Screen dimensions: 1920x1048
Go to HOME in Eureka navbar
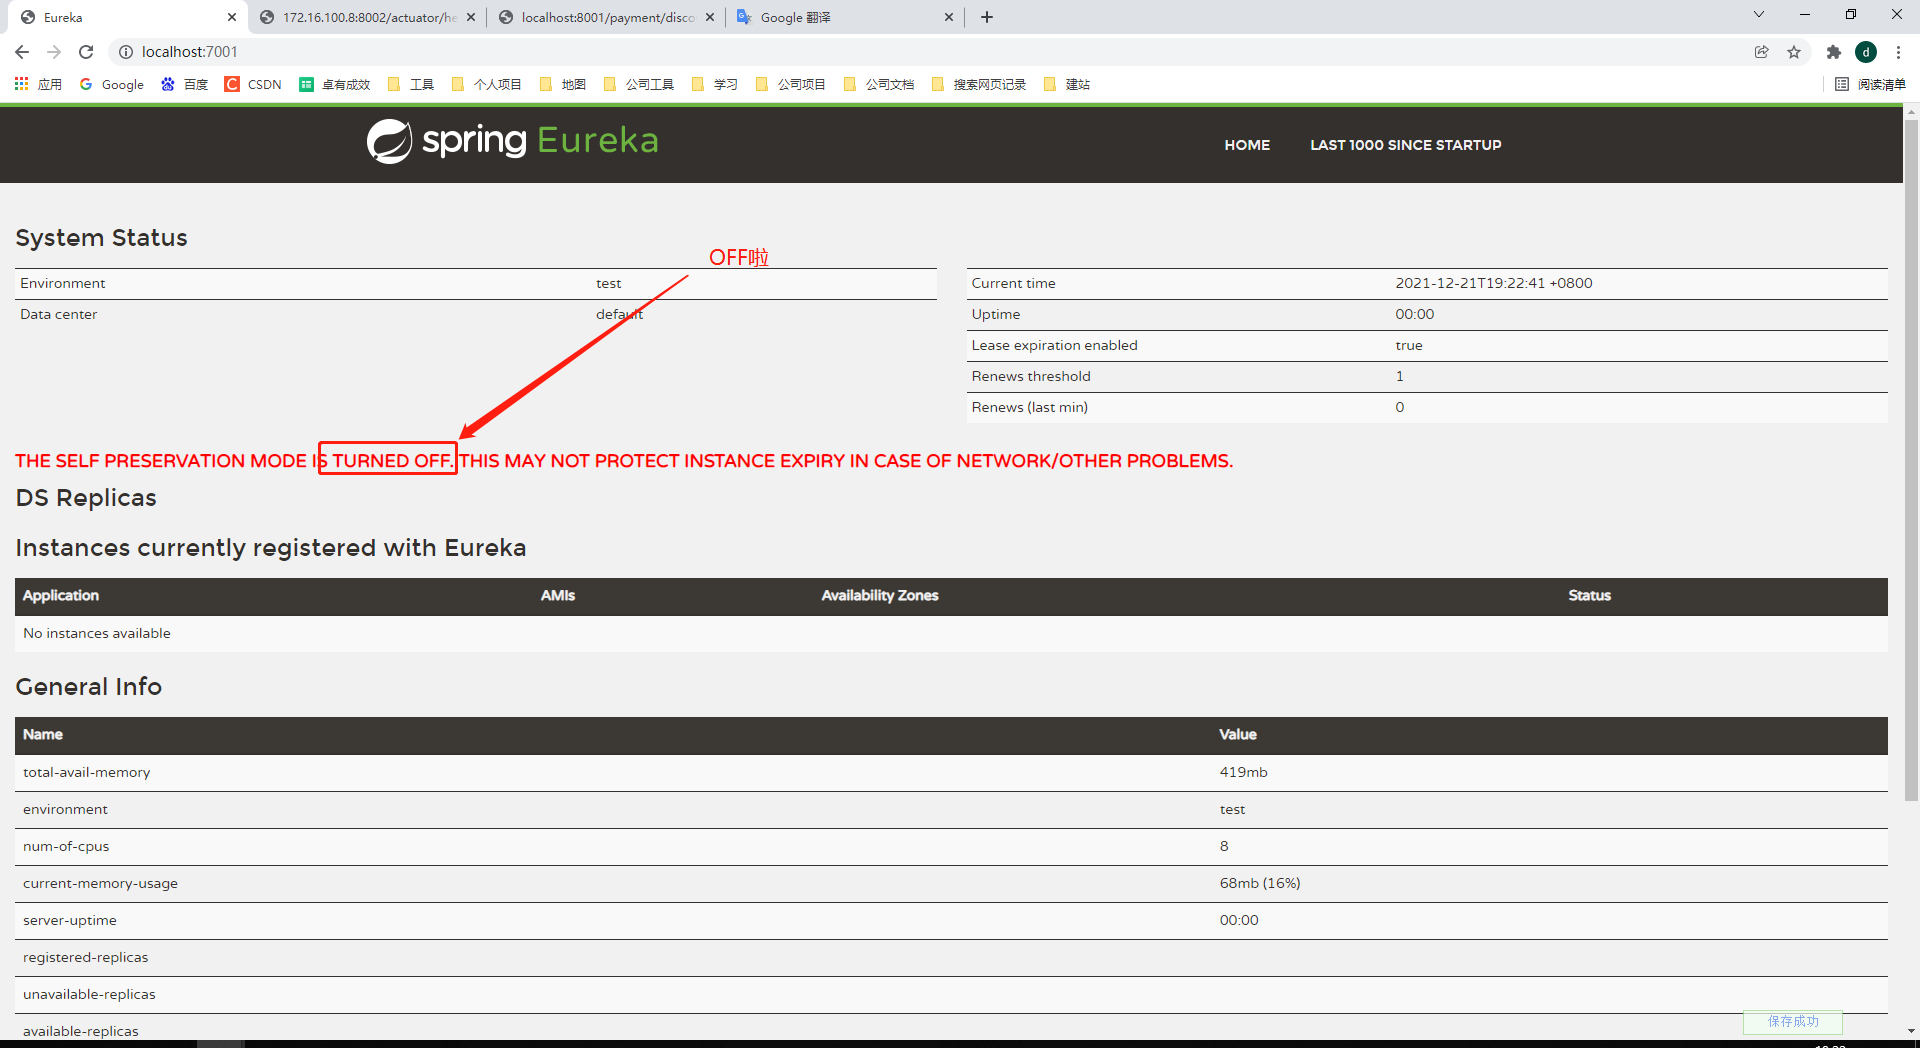1247,145
